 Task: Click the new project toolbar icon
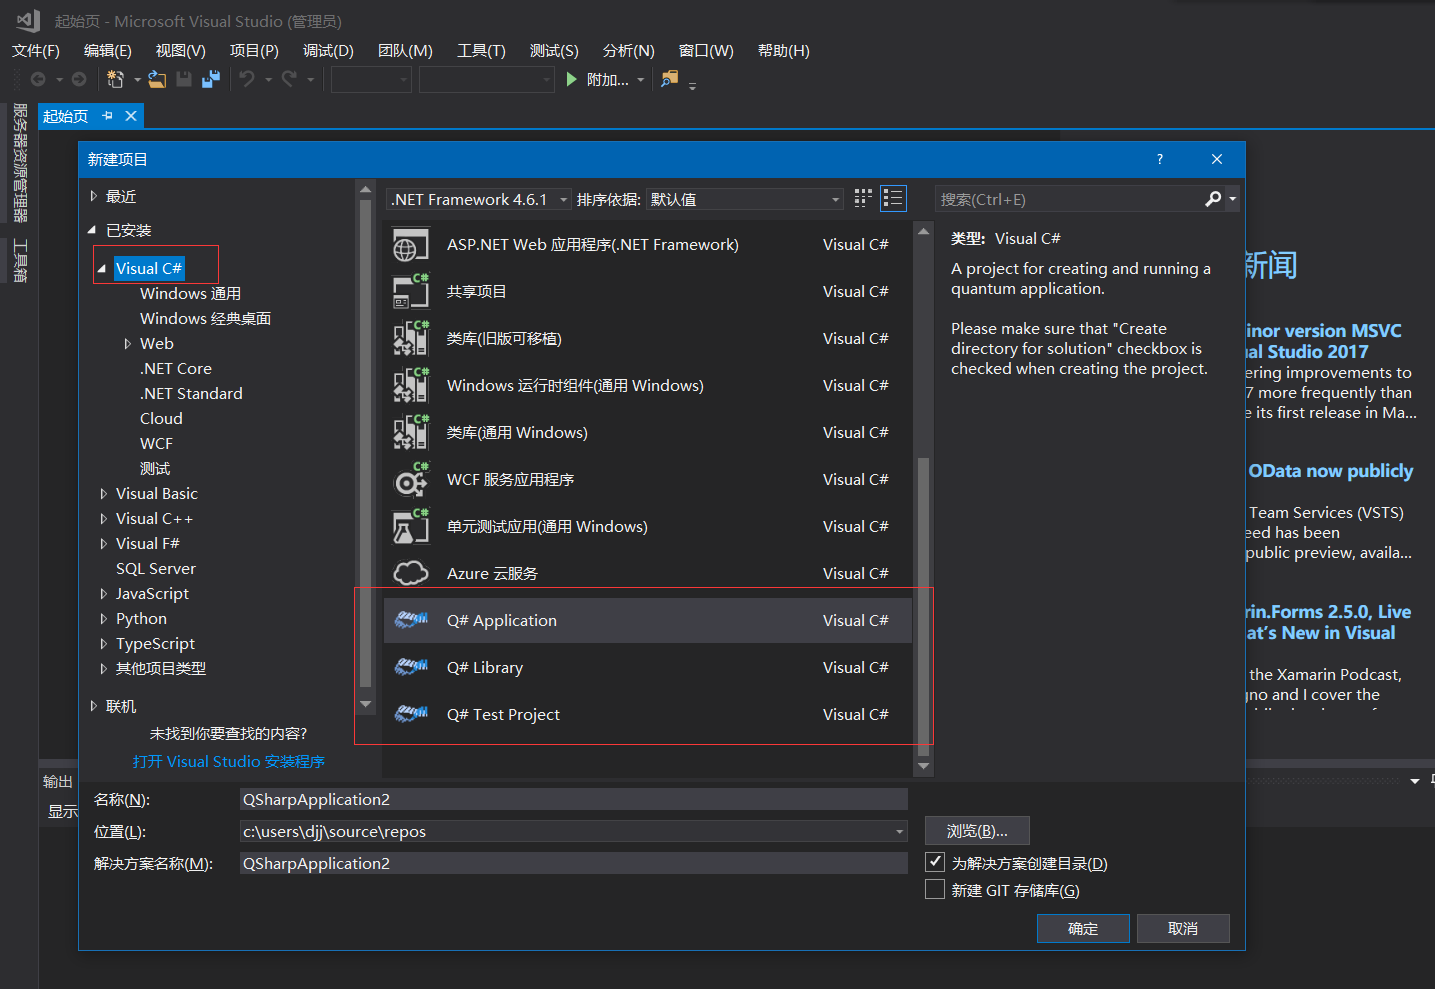[x=115, y=79]
